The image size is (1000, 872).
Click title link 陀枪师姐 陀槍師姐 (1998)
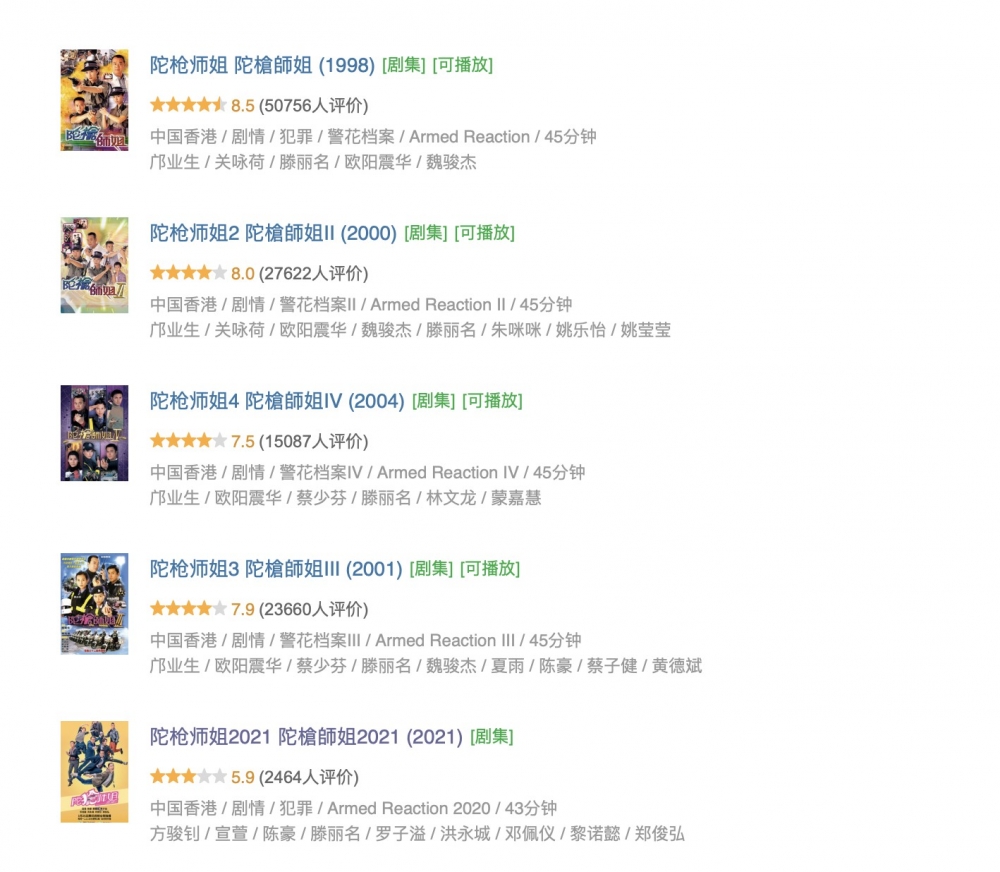(262, 65)
